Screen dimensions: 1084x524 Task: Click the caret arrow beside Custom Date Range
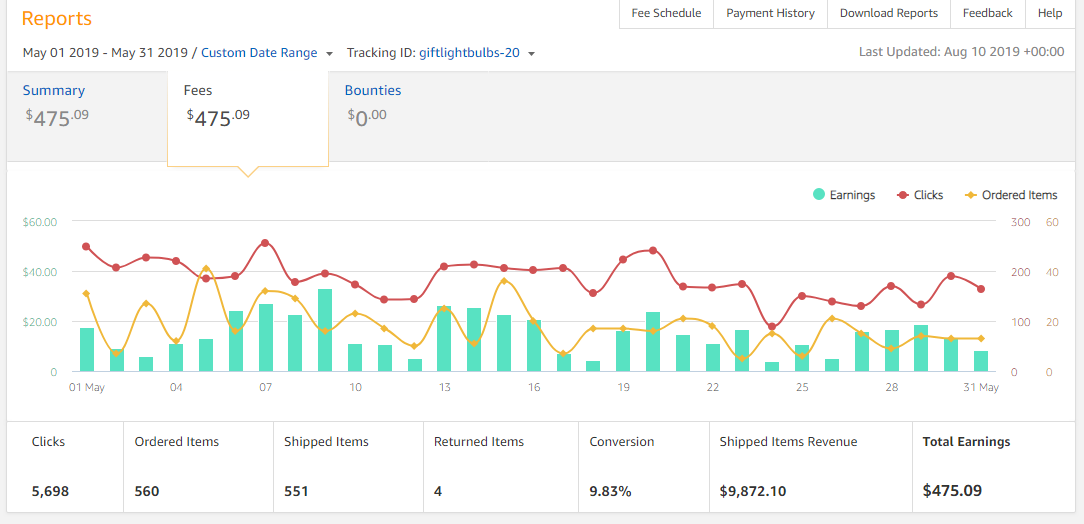pos(329,54)
